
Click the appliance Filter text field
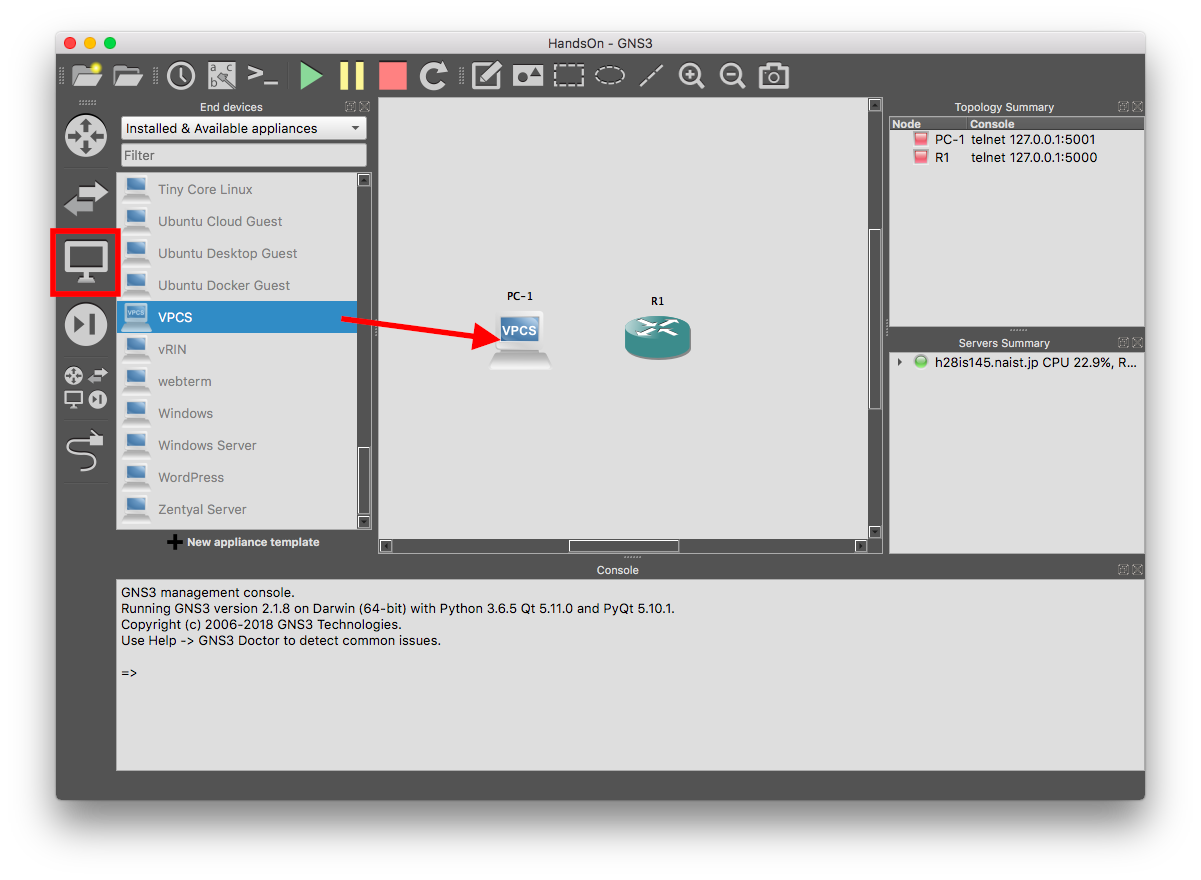(244, 155)
